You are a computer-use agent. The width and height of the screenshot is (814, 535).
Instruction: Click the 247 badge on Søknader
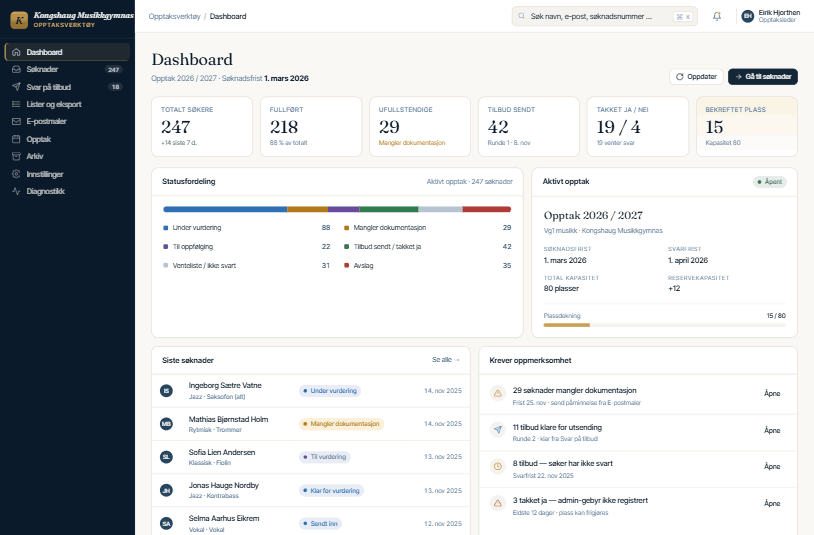coord(114,70)
